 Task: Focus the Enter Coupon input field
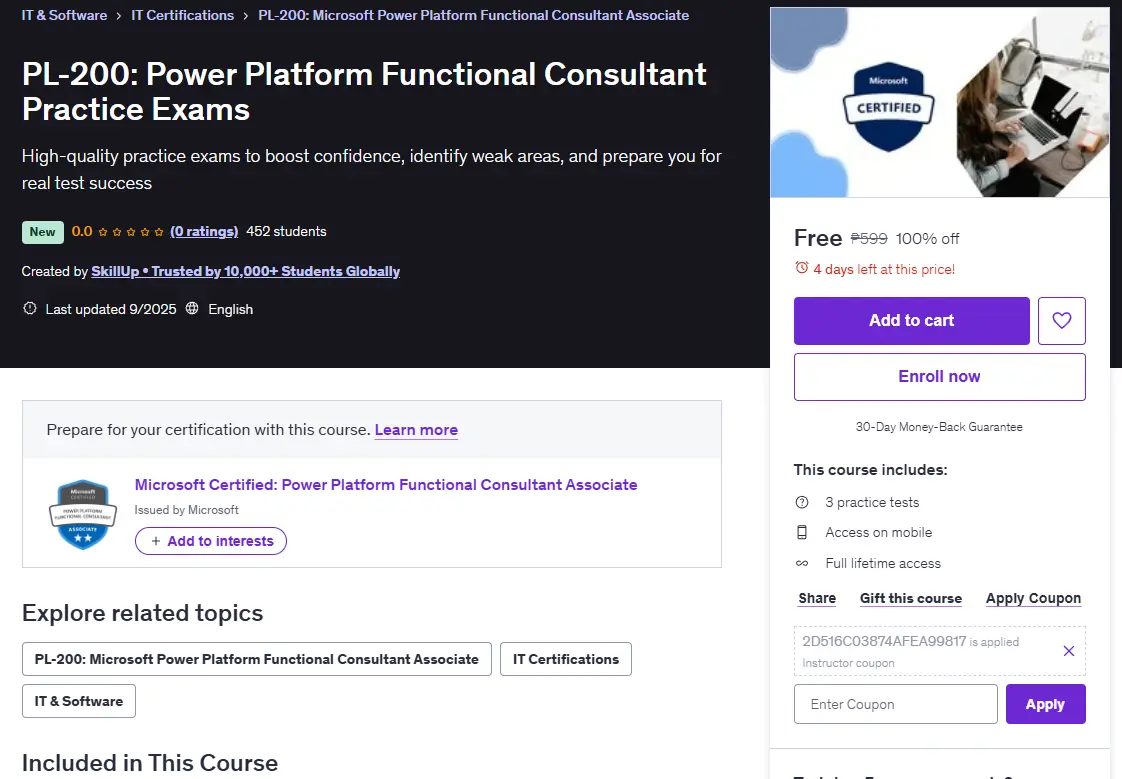pos(895,704)
